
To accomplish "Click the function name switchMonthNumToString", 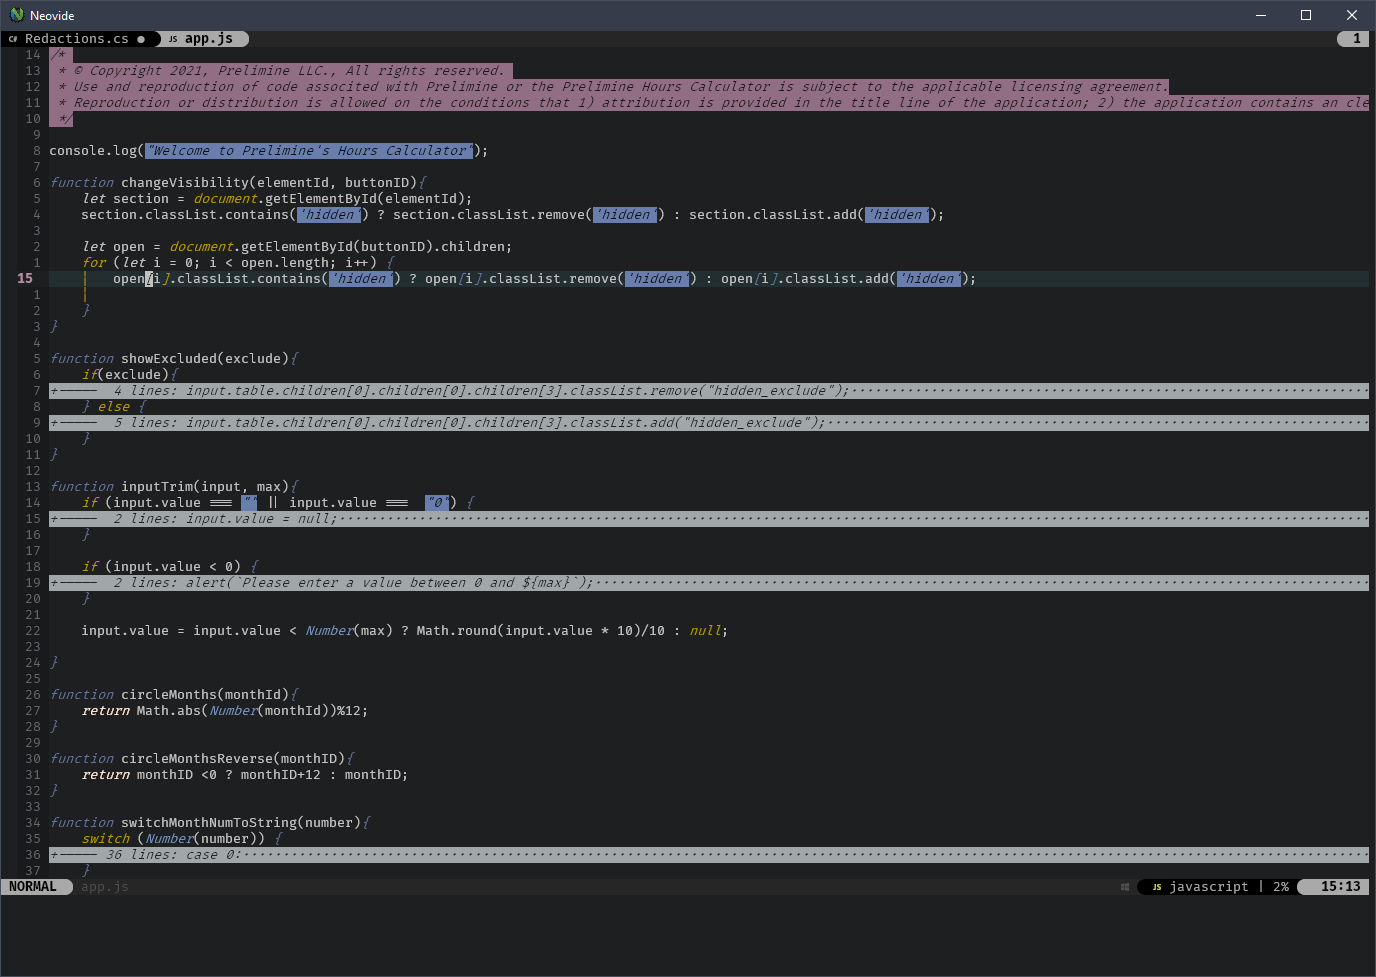I will (209, 823).
